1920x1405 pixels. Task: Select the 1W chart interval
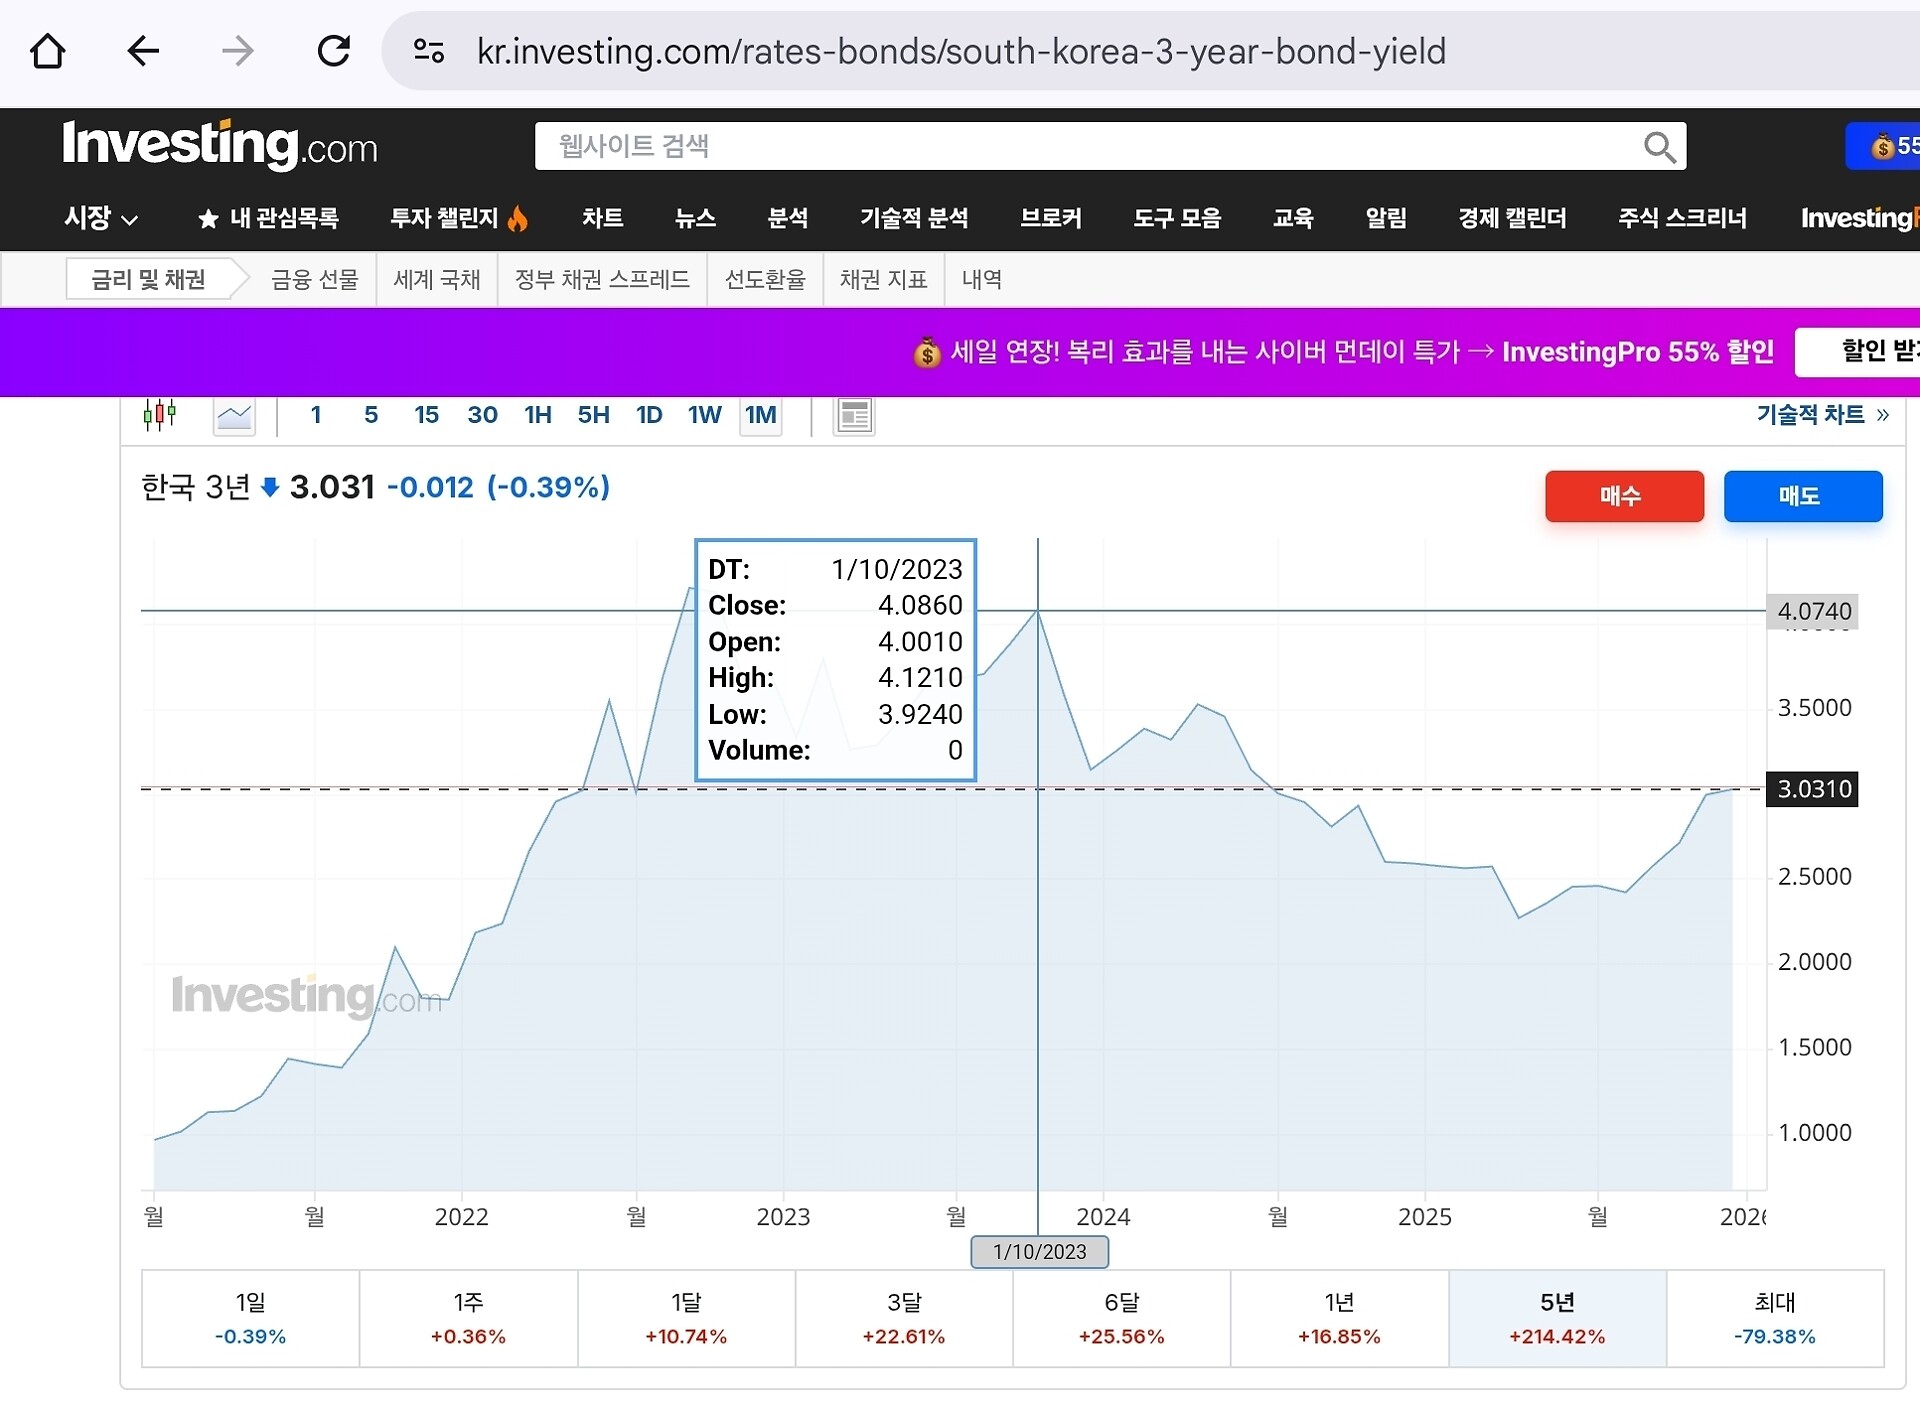pyautogui.click(x=704, y=415)
